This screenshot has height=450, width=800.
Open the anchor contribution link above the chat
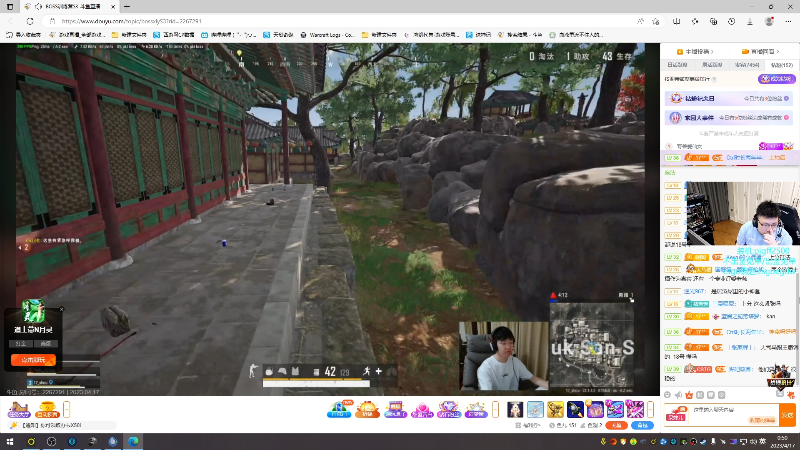[695, 52]
